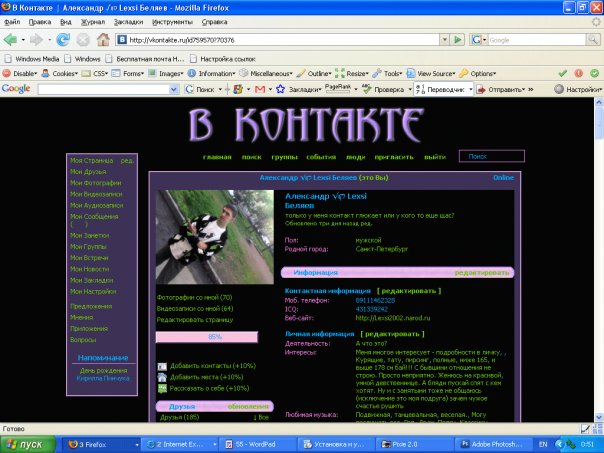Image resolution: width=604 pixels, height=453 pixels.
Task: Click the Google logo on toolbar
Action: tap(16, 89)
